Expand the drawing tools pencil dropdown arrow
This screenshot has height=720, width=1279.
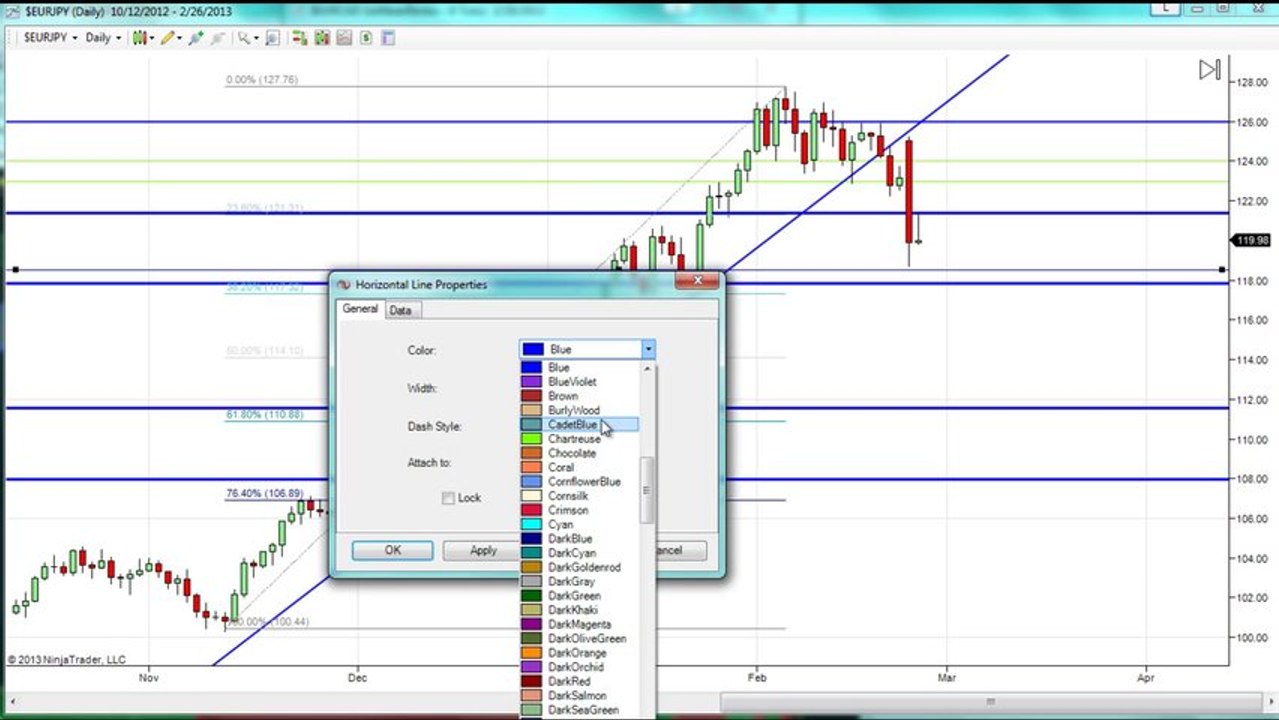pos(180,38)
